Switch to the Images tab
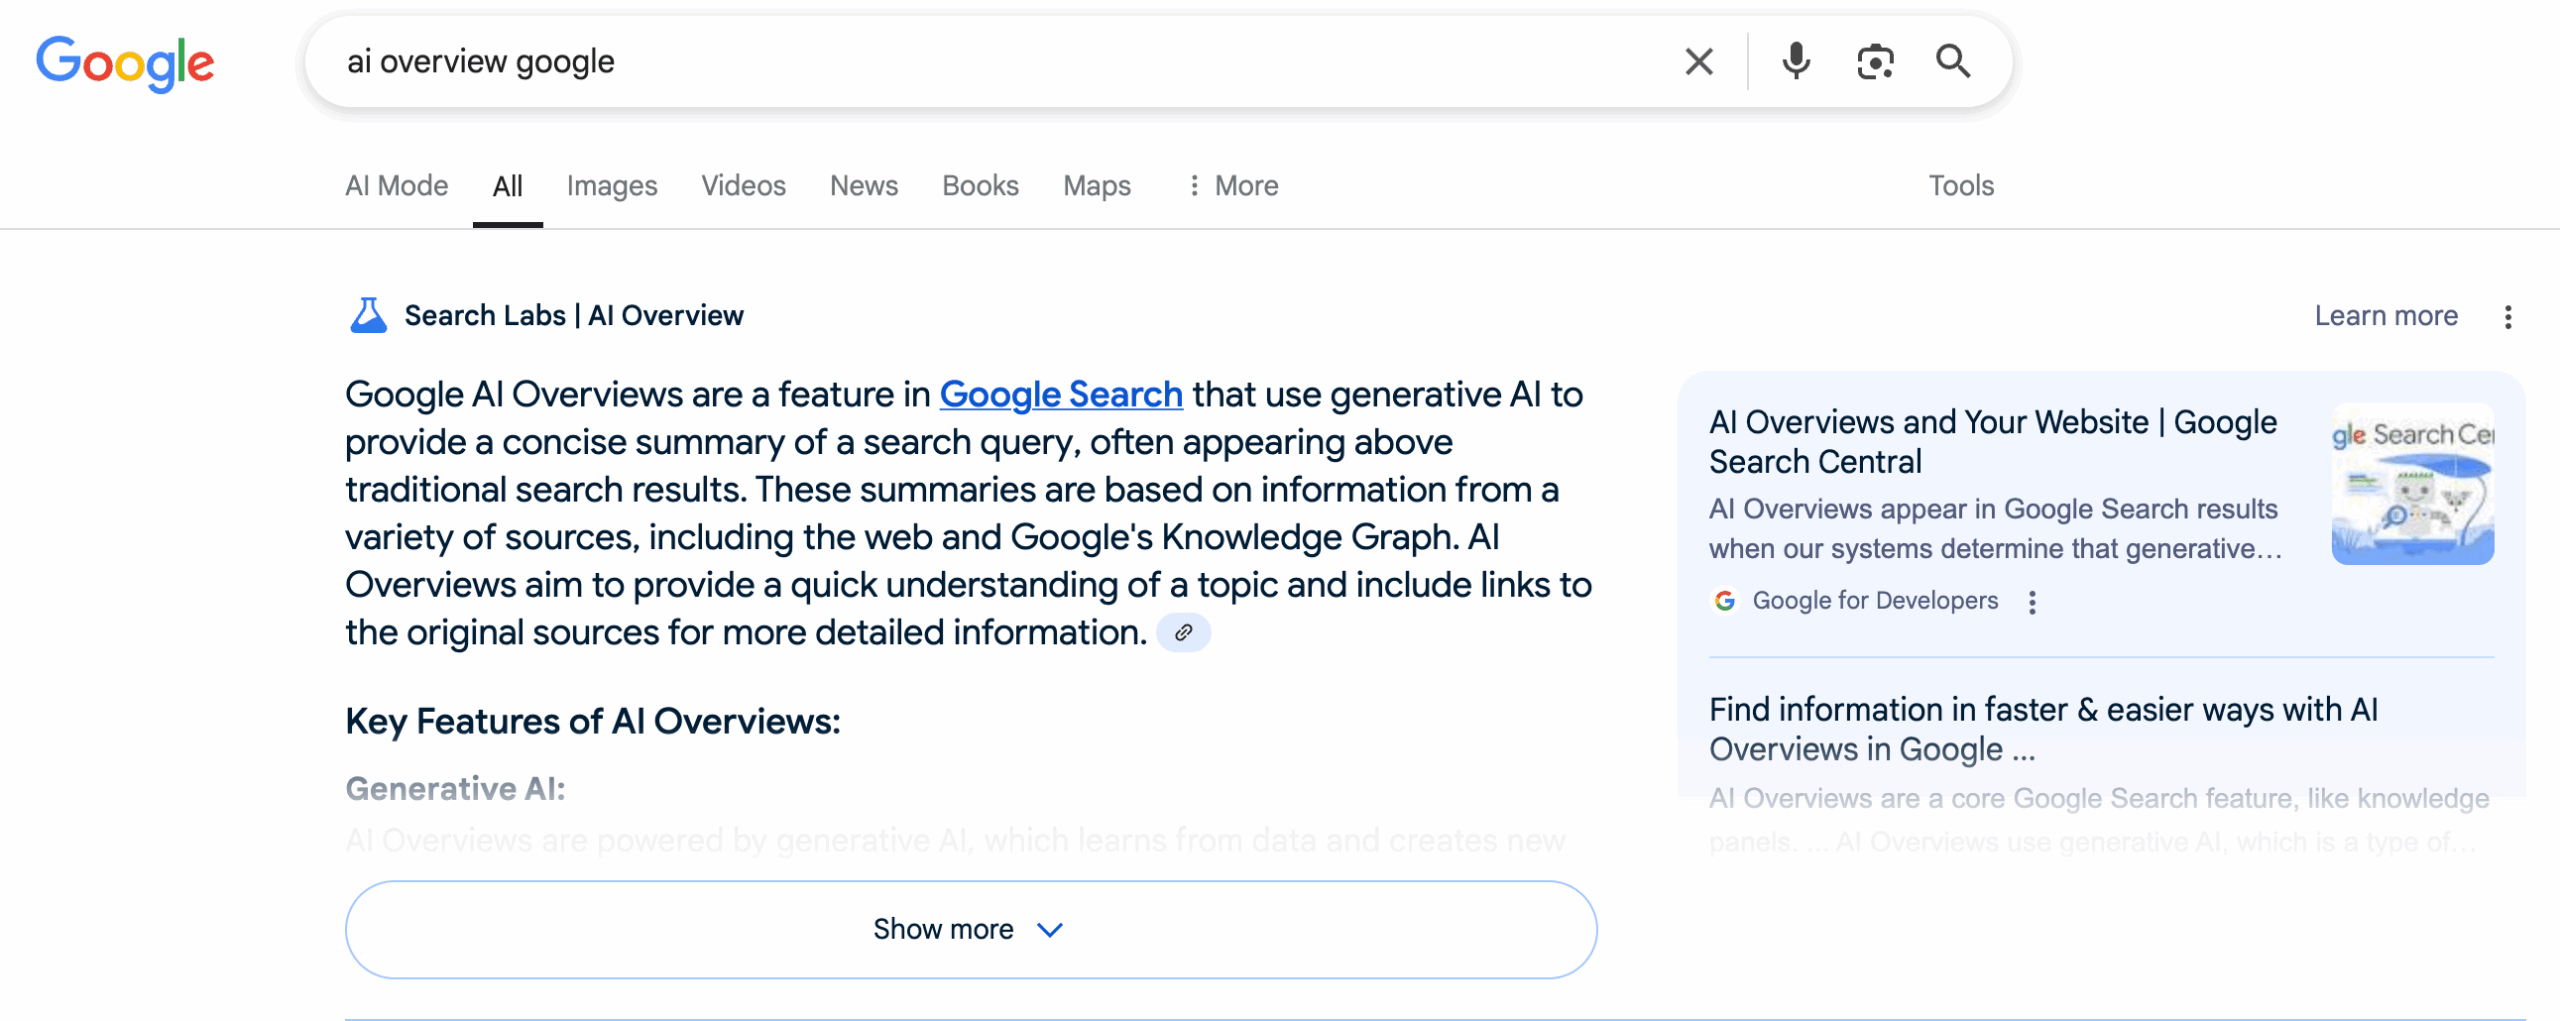Screen dimensions: 2560x1021 coord(611,186)
